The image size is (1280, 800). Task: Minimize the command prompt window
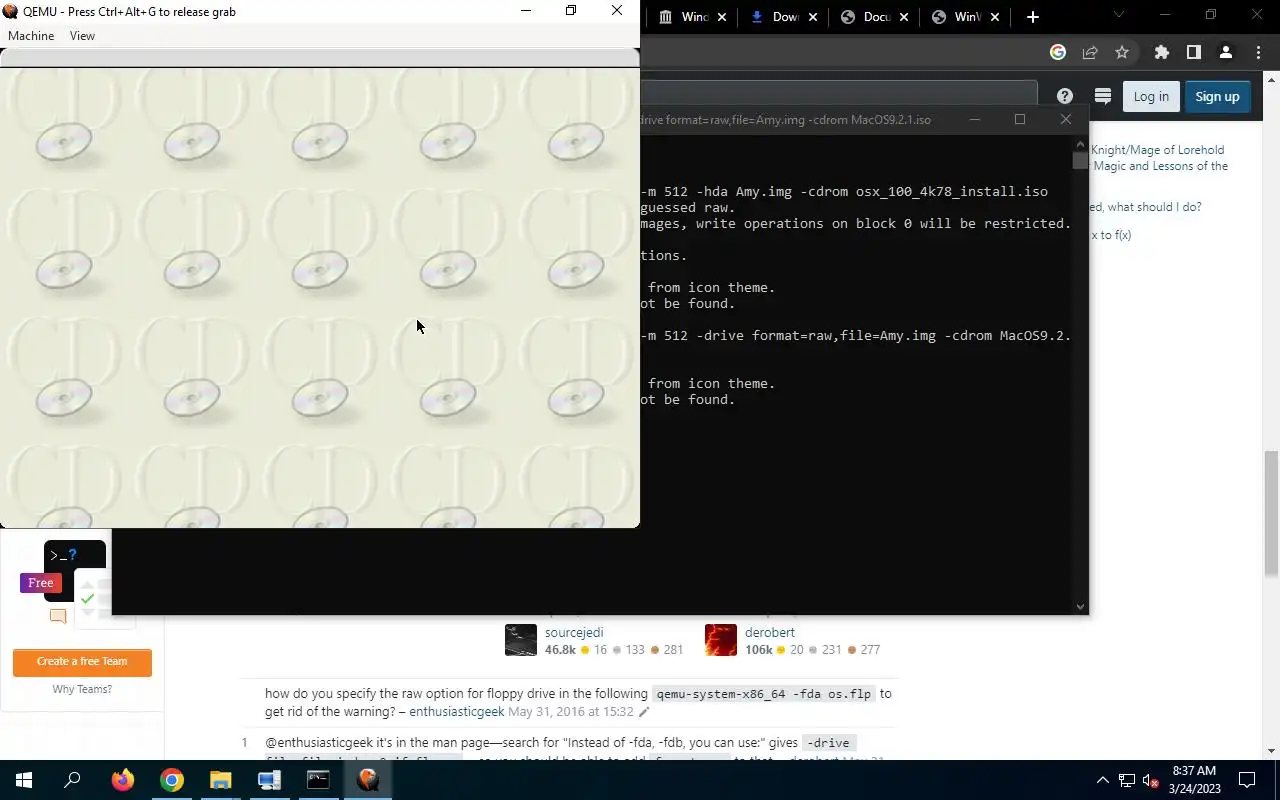[x=975, y=119]
